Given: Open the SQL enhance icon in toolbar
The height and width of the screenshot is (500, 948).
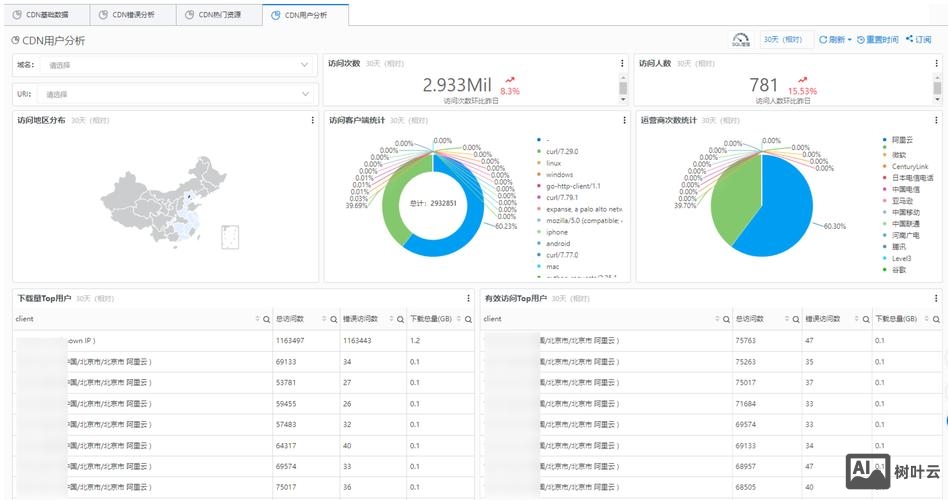Looking at the screenshot, I should click(741, 40).
